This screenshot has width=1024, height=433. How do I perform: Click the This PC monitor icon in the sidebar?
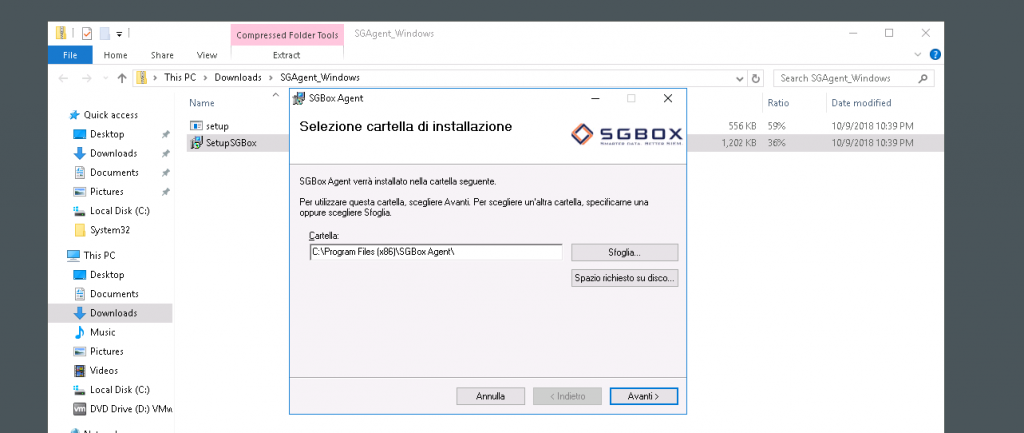(74, 255)
